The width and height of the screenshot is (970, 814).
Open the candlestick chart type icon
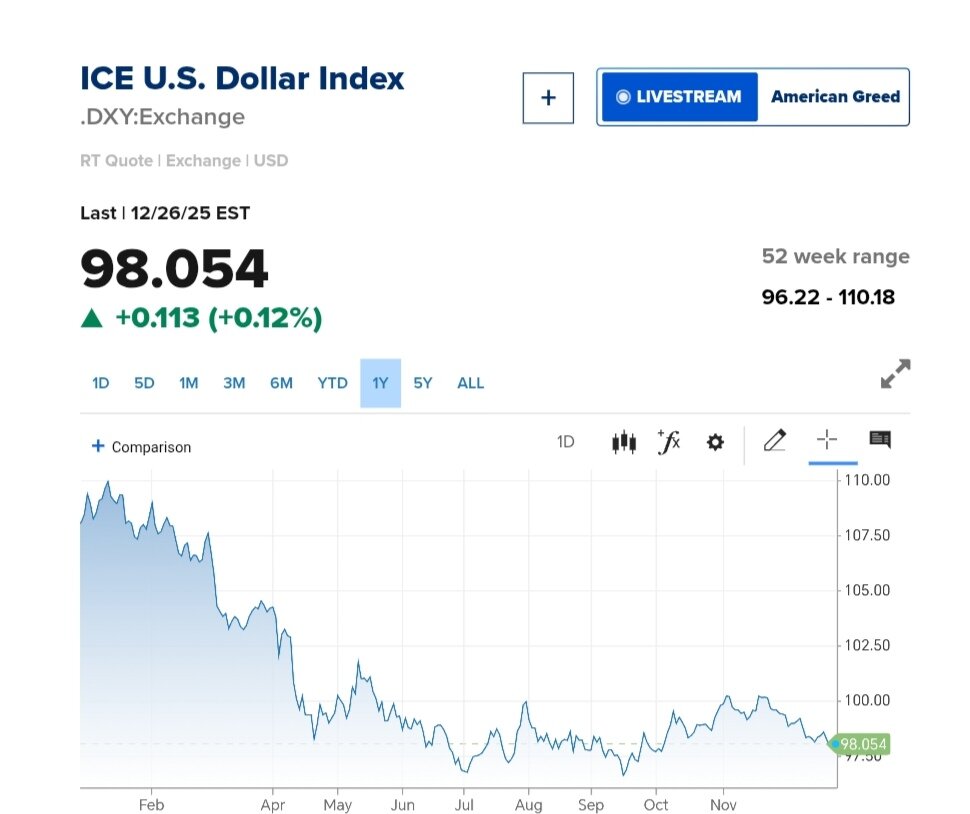[x=624, y=441]
